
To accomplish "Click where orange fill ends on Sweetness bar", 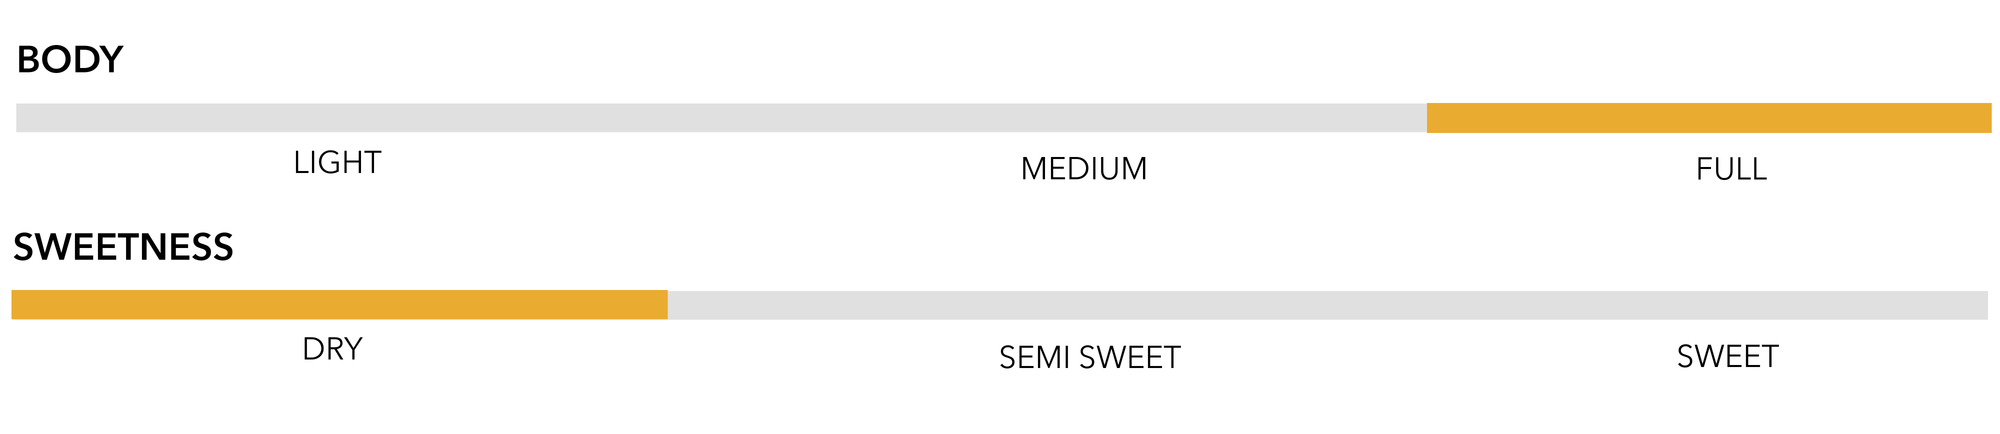I will click(x=666, y=305).
